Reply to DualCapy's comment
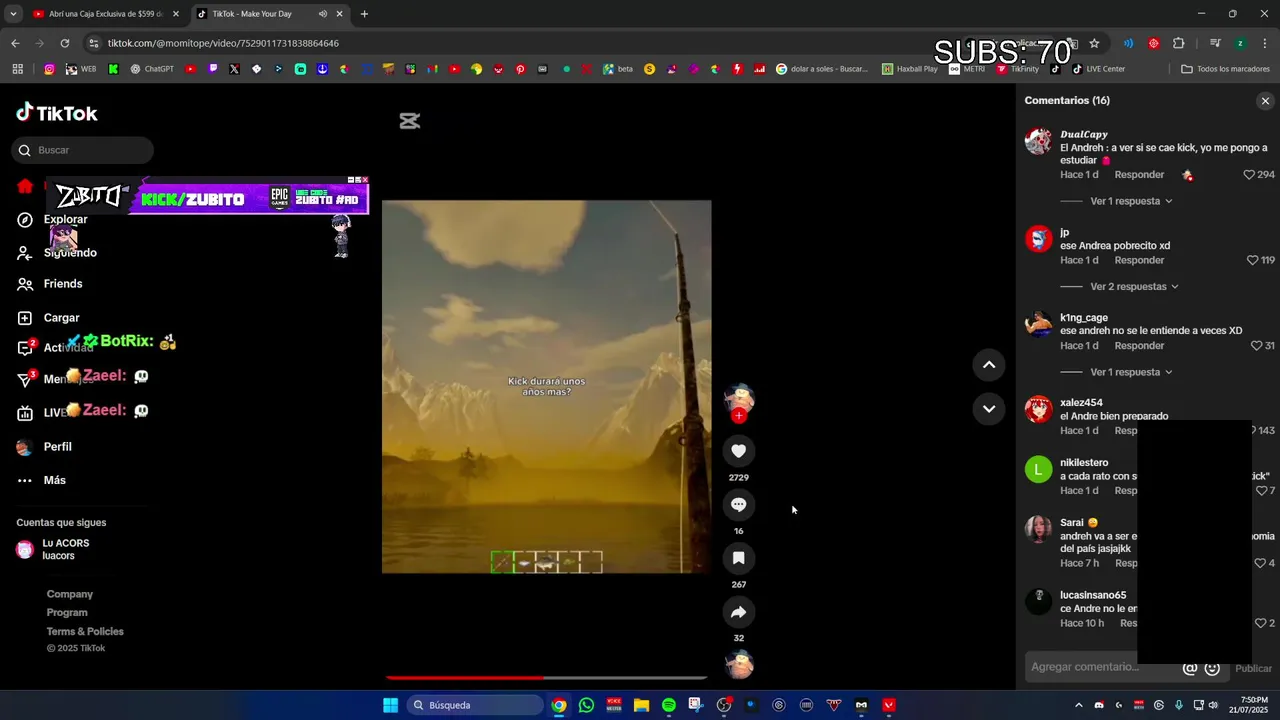Image resolution: width=1280 pixels, height=720 pixels. coord(1139,175)
